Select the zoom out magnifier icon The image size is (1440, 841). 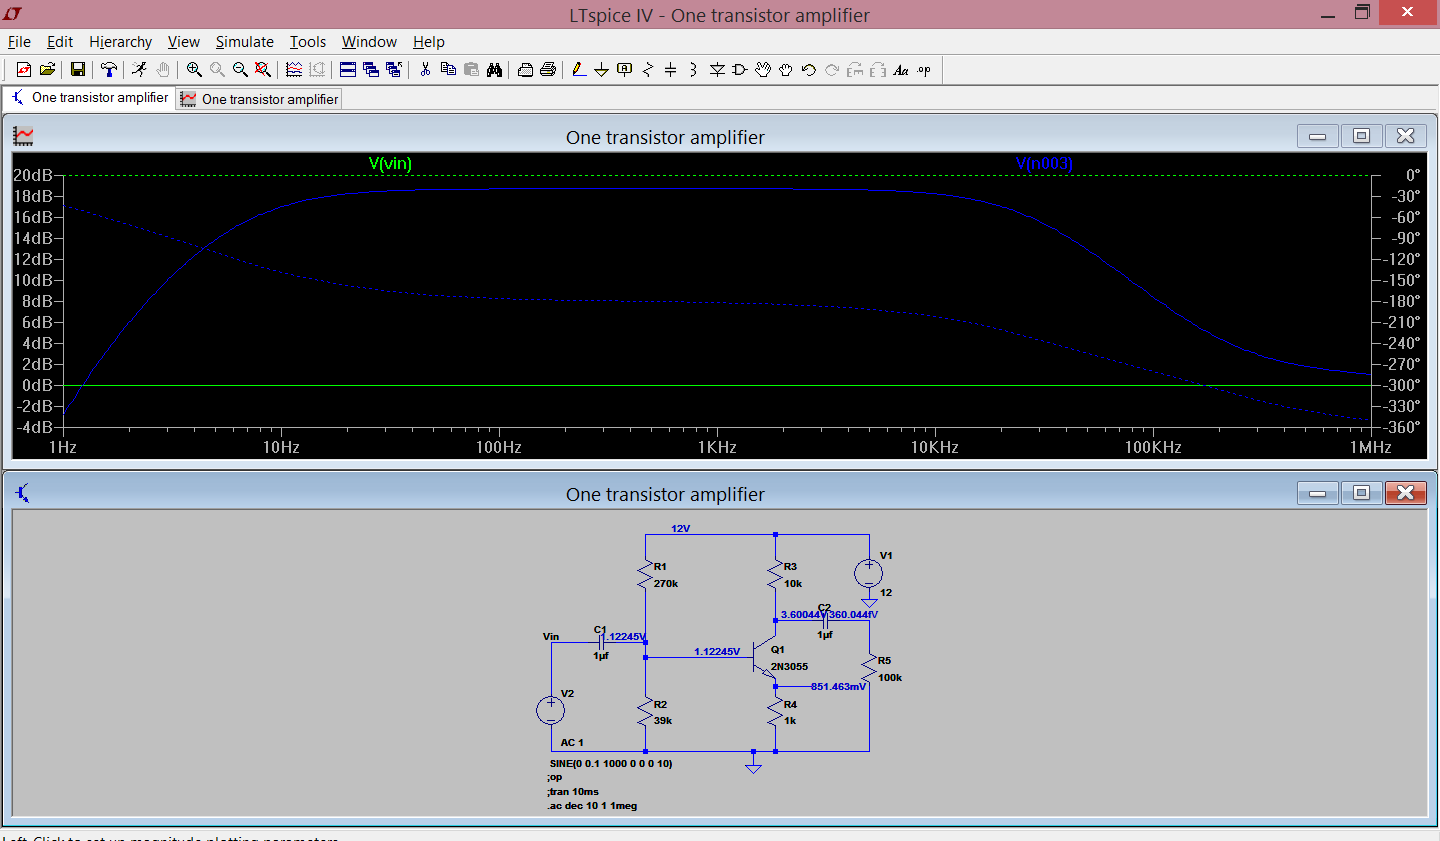click(240, 69)
